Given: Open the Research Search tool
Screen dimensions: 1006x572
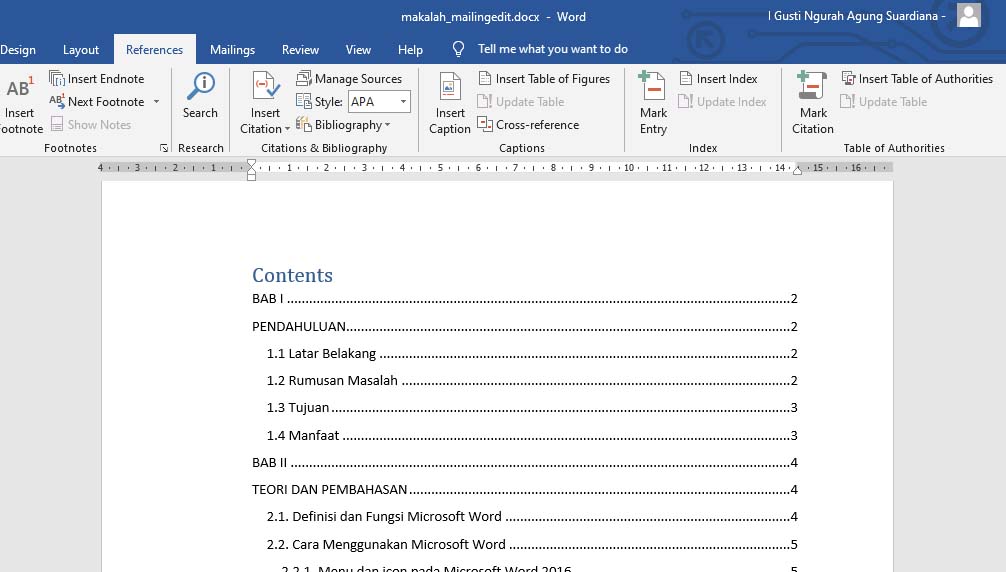Looking at the screenshot, I should pyautogui.click(x=201, y=96).
